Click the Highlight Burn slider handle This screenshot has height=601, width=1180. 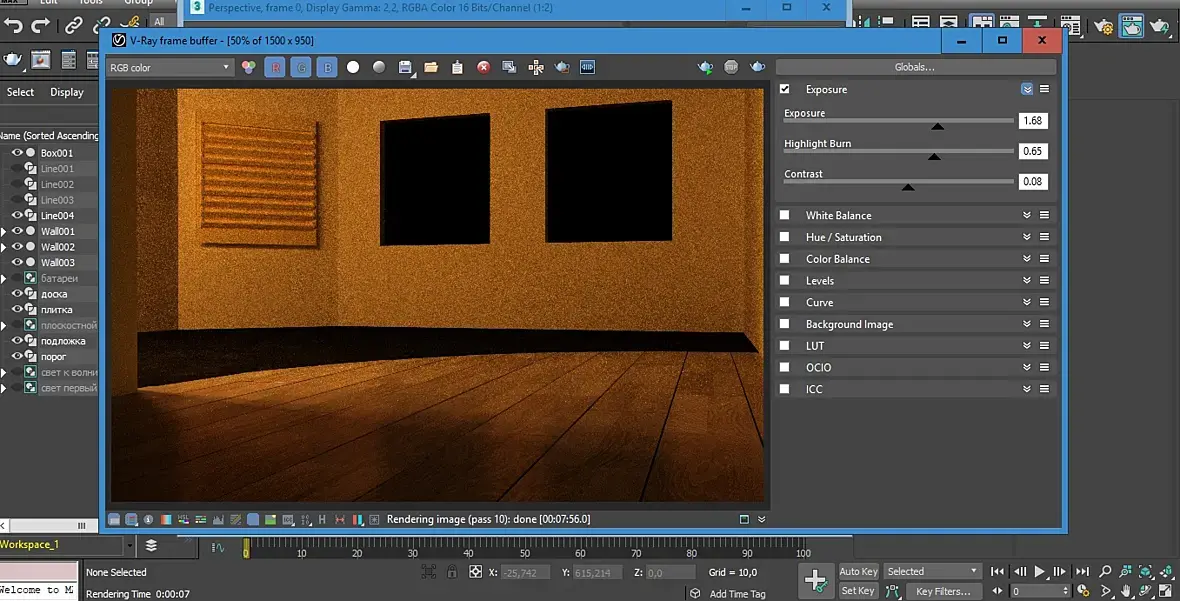click(x=934, y=156)
